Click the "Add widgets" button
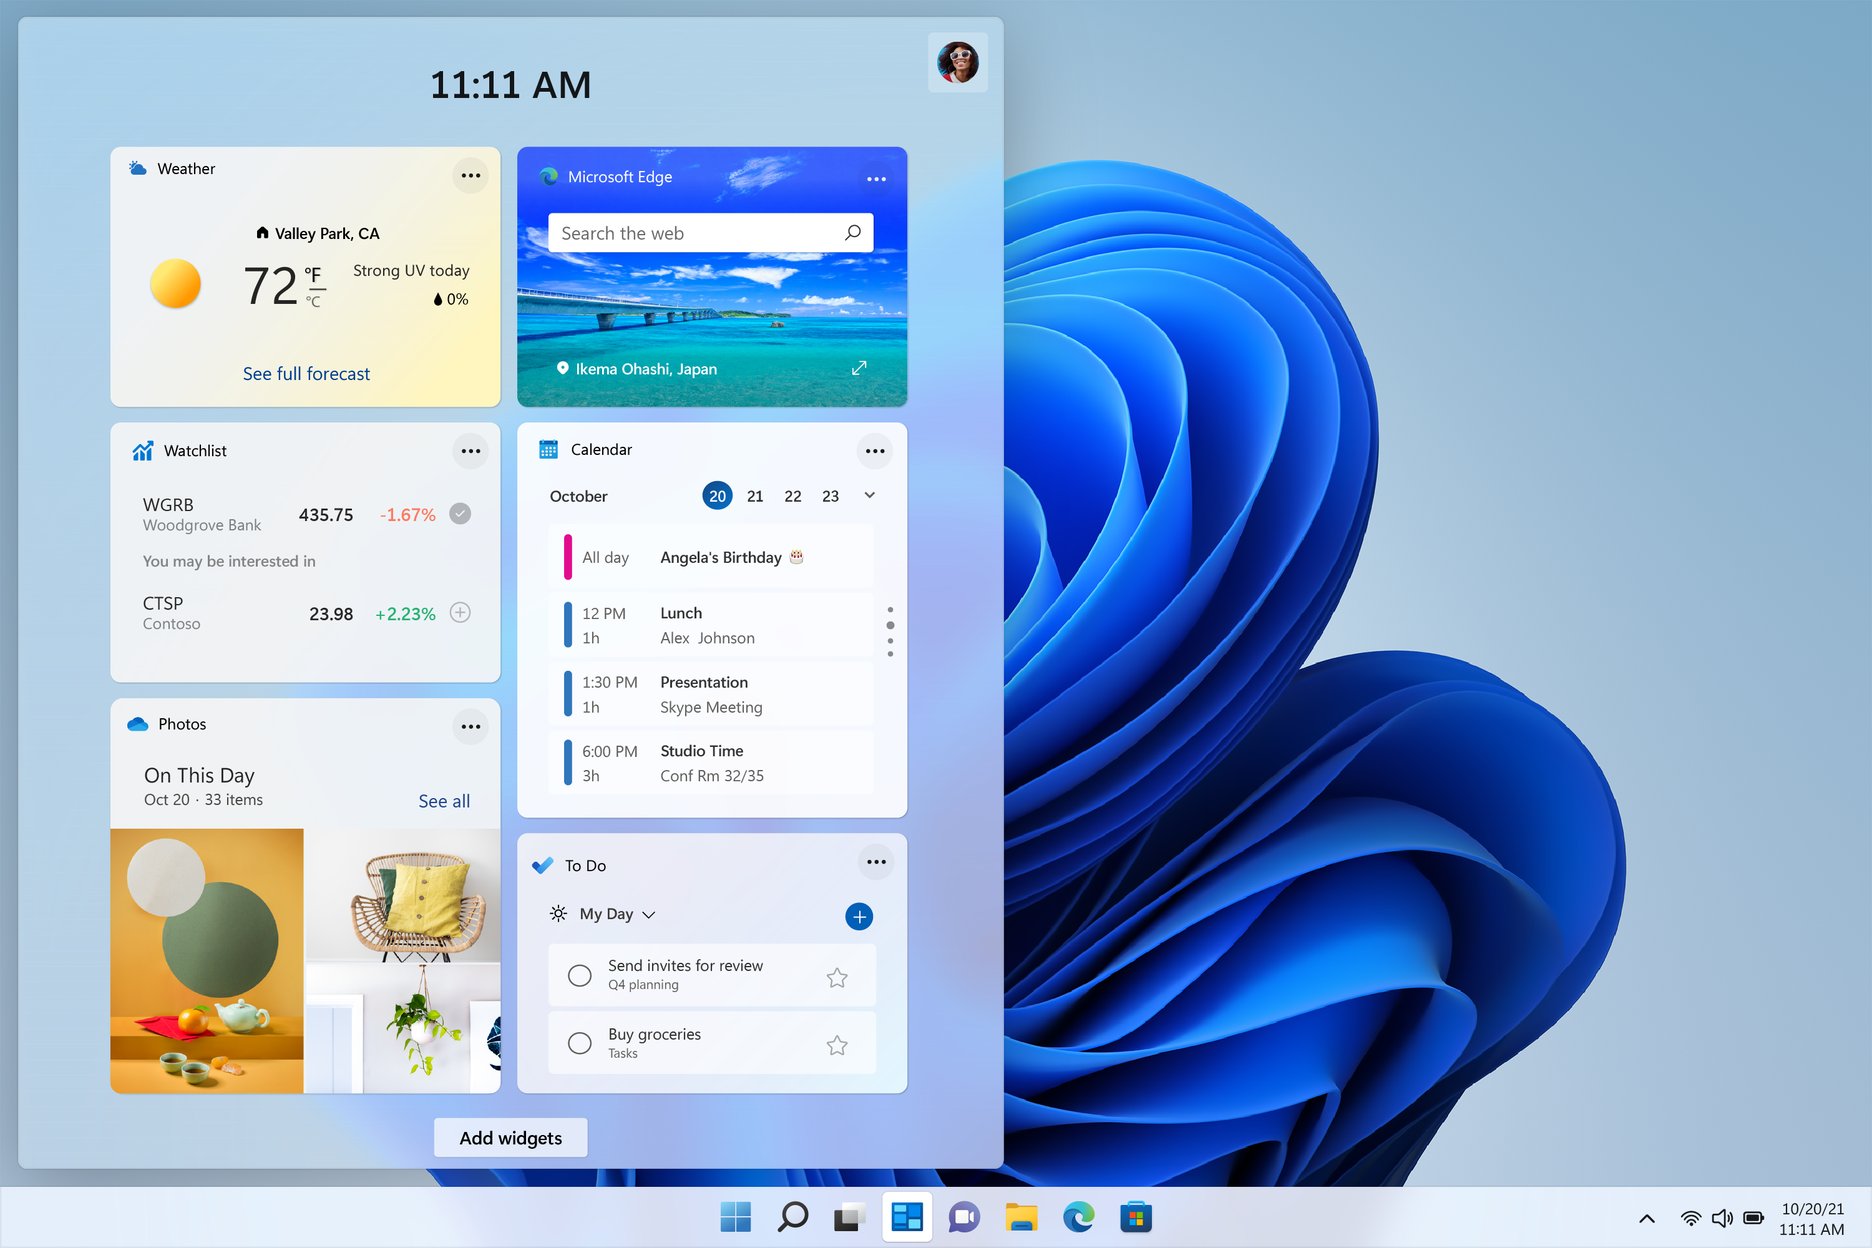 click(510, 1137)
